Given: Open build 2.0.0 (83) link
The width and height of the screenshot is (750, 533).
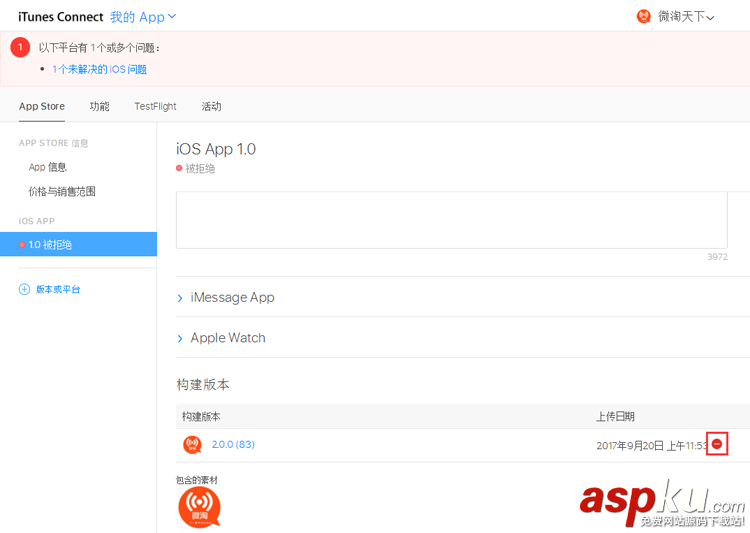Looking at the screenshot, I should coord(233,444).
